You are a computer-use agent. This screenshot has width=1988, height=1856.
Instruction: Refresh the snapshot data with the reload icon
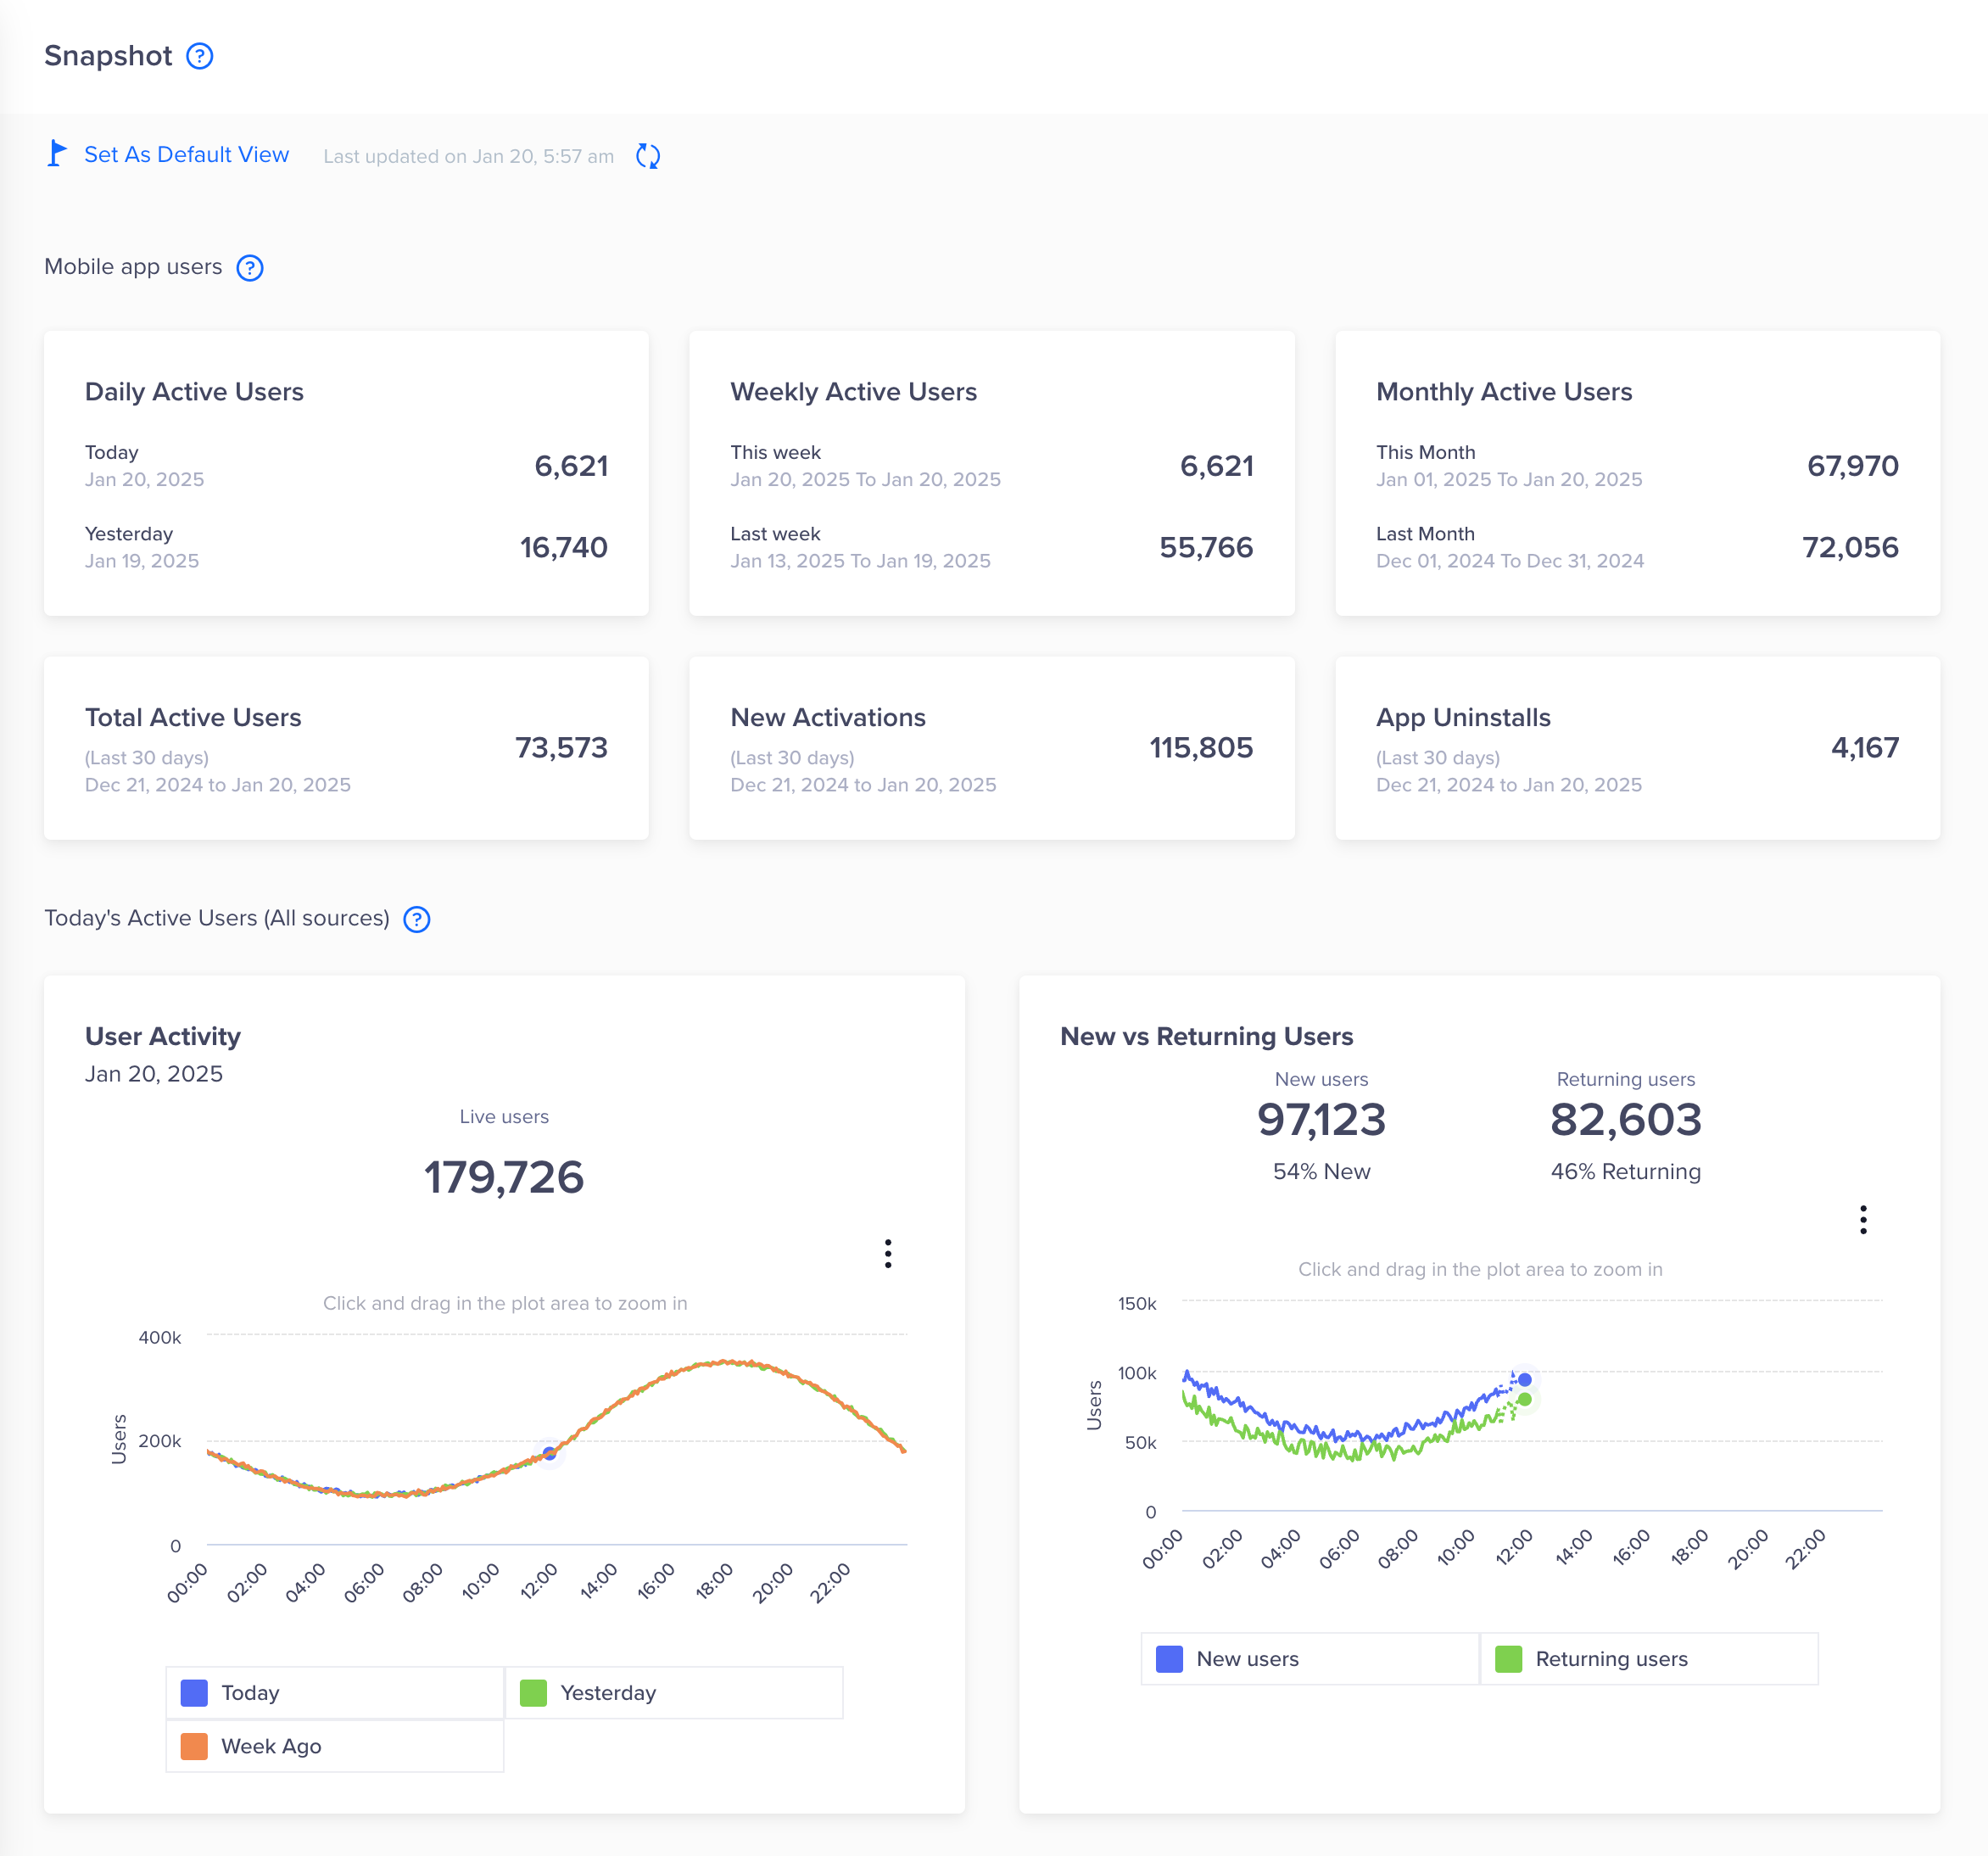coord(648,156)
